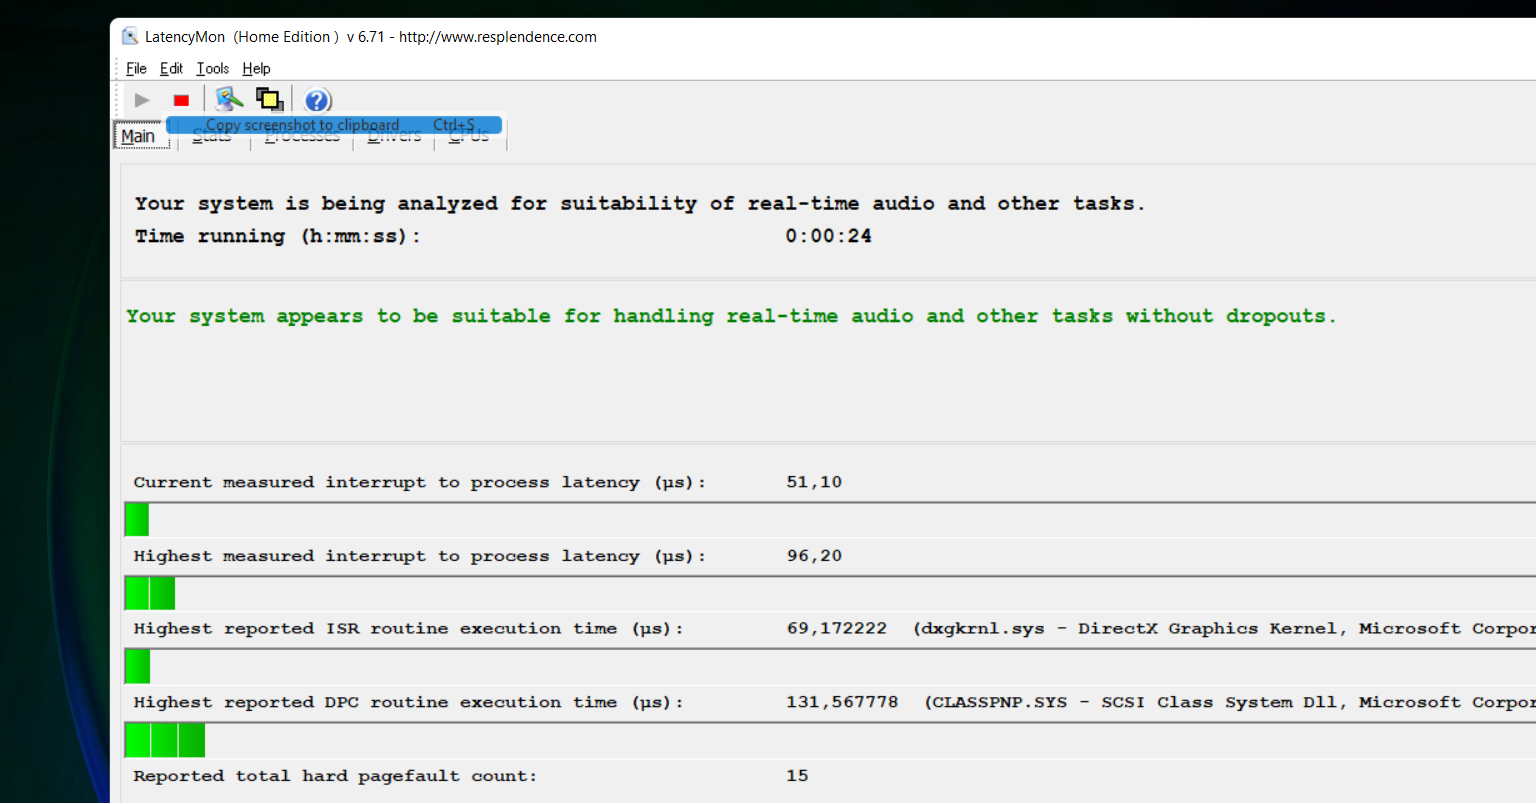Viewport: 1537px width, 804px height.
Task: Select the DPC time value 131,567778
Action: pyautogui.click(x=842, y=702)
